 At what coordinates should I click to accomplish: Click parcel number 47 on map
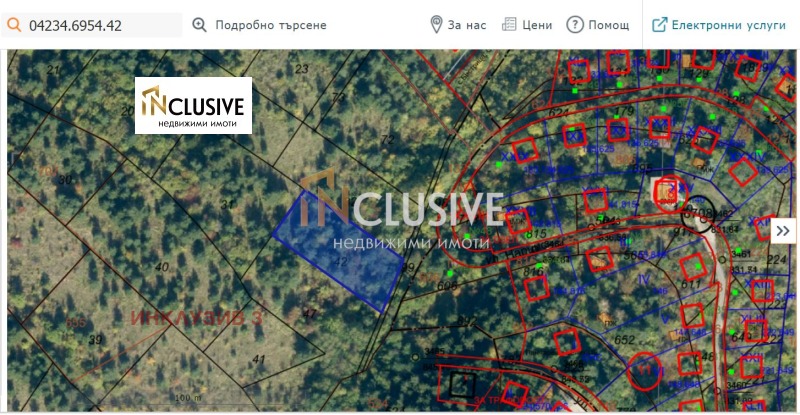pos(309,314)
